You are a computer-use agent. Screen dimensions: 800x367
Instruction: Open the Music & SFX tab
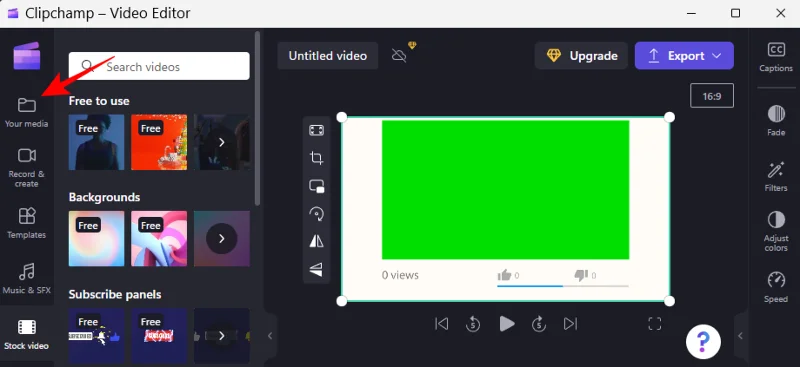pos(27,279)
